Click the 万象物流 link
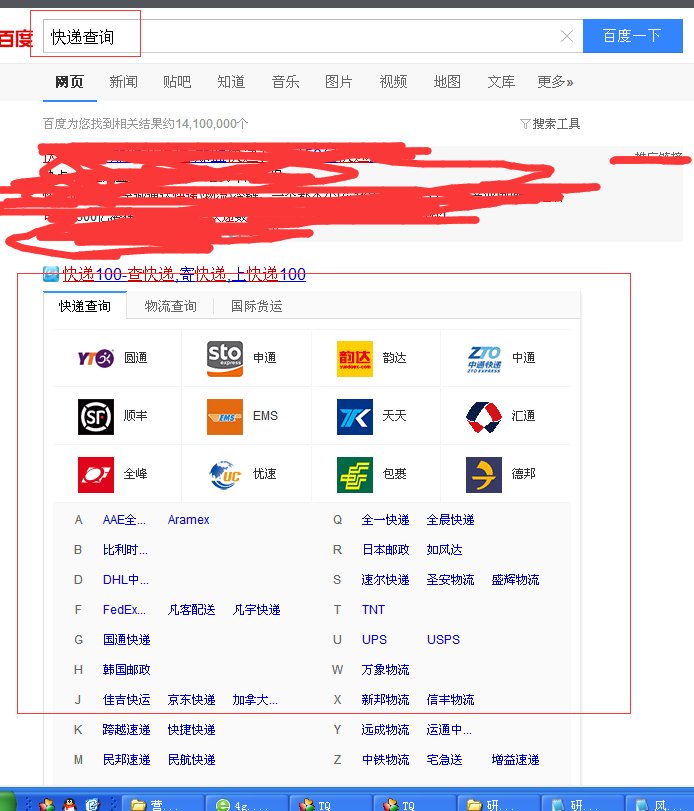The image size is (694, 811). (385, 670)
